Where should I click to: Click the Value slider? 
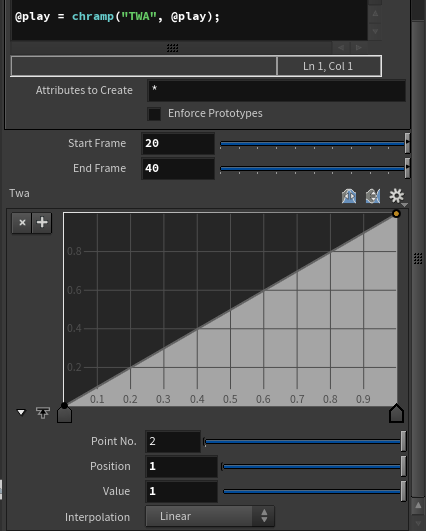click(314, 491)
